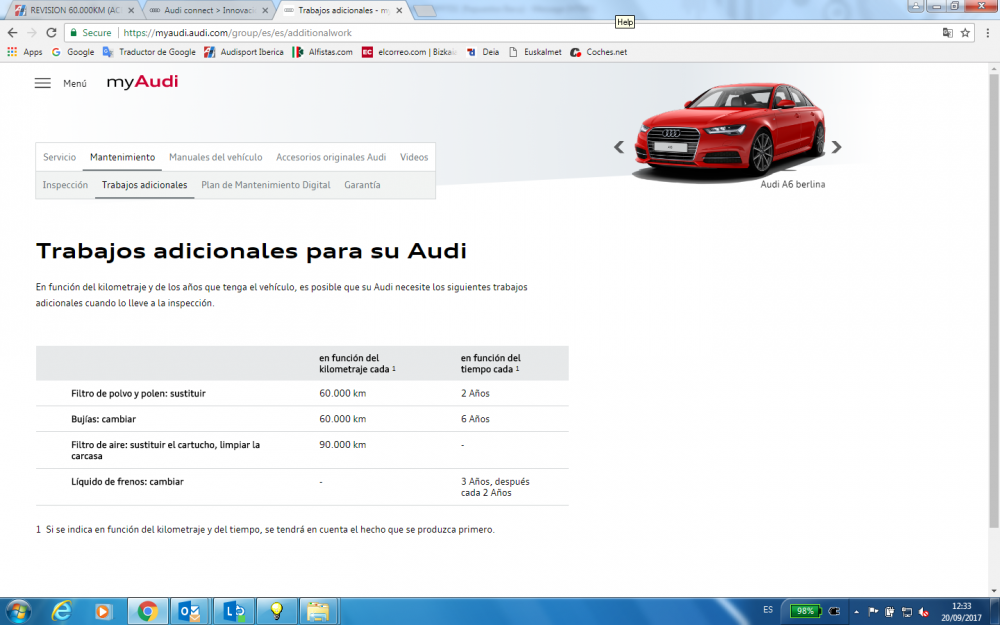
Task: Click the browser back arrow
Action: (13, 33)
